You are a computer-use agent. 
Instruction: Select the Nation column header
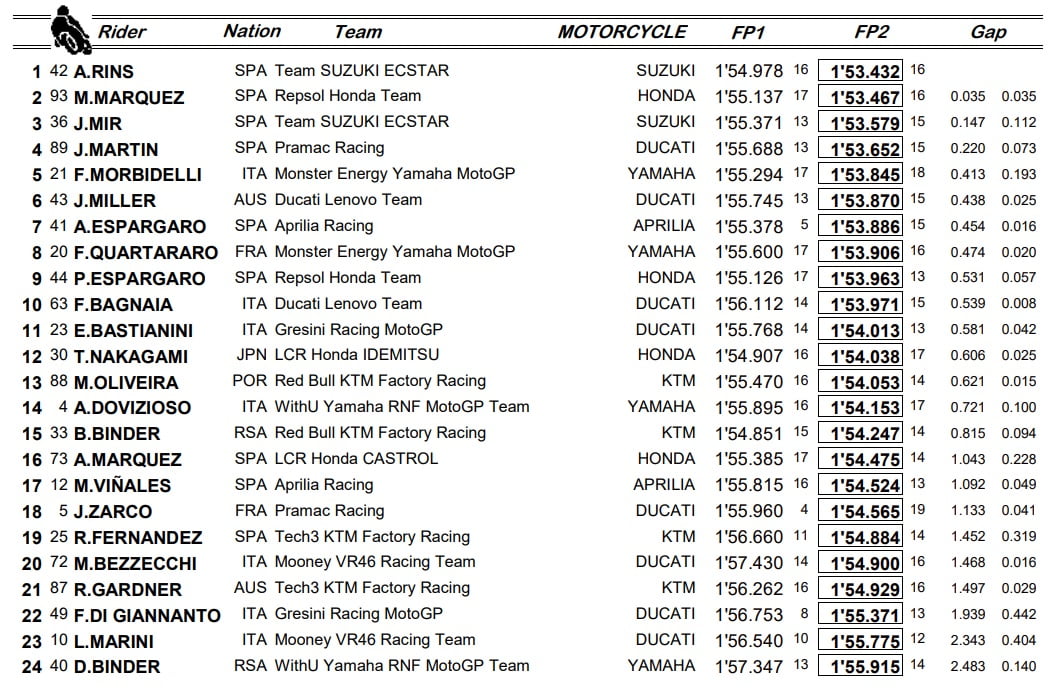pos(252,31)
